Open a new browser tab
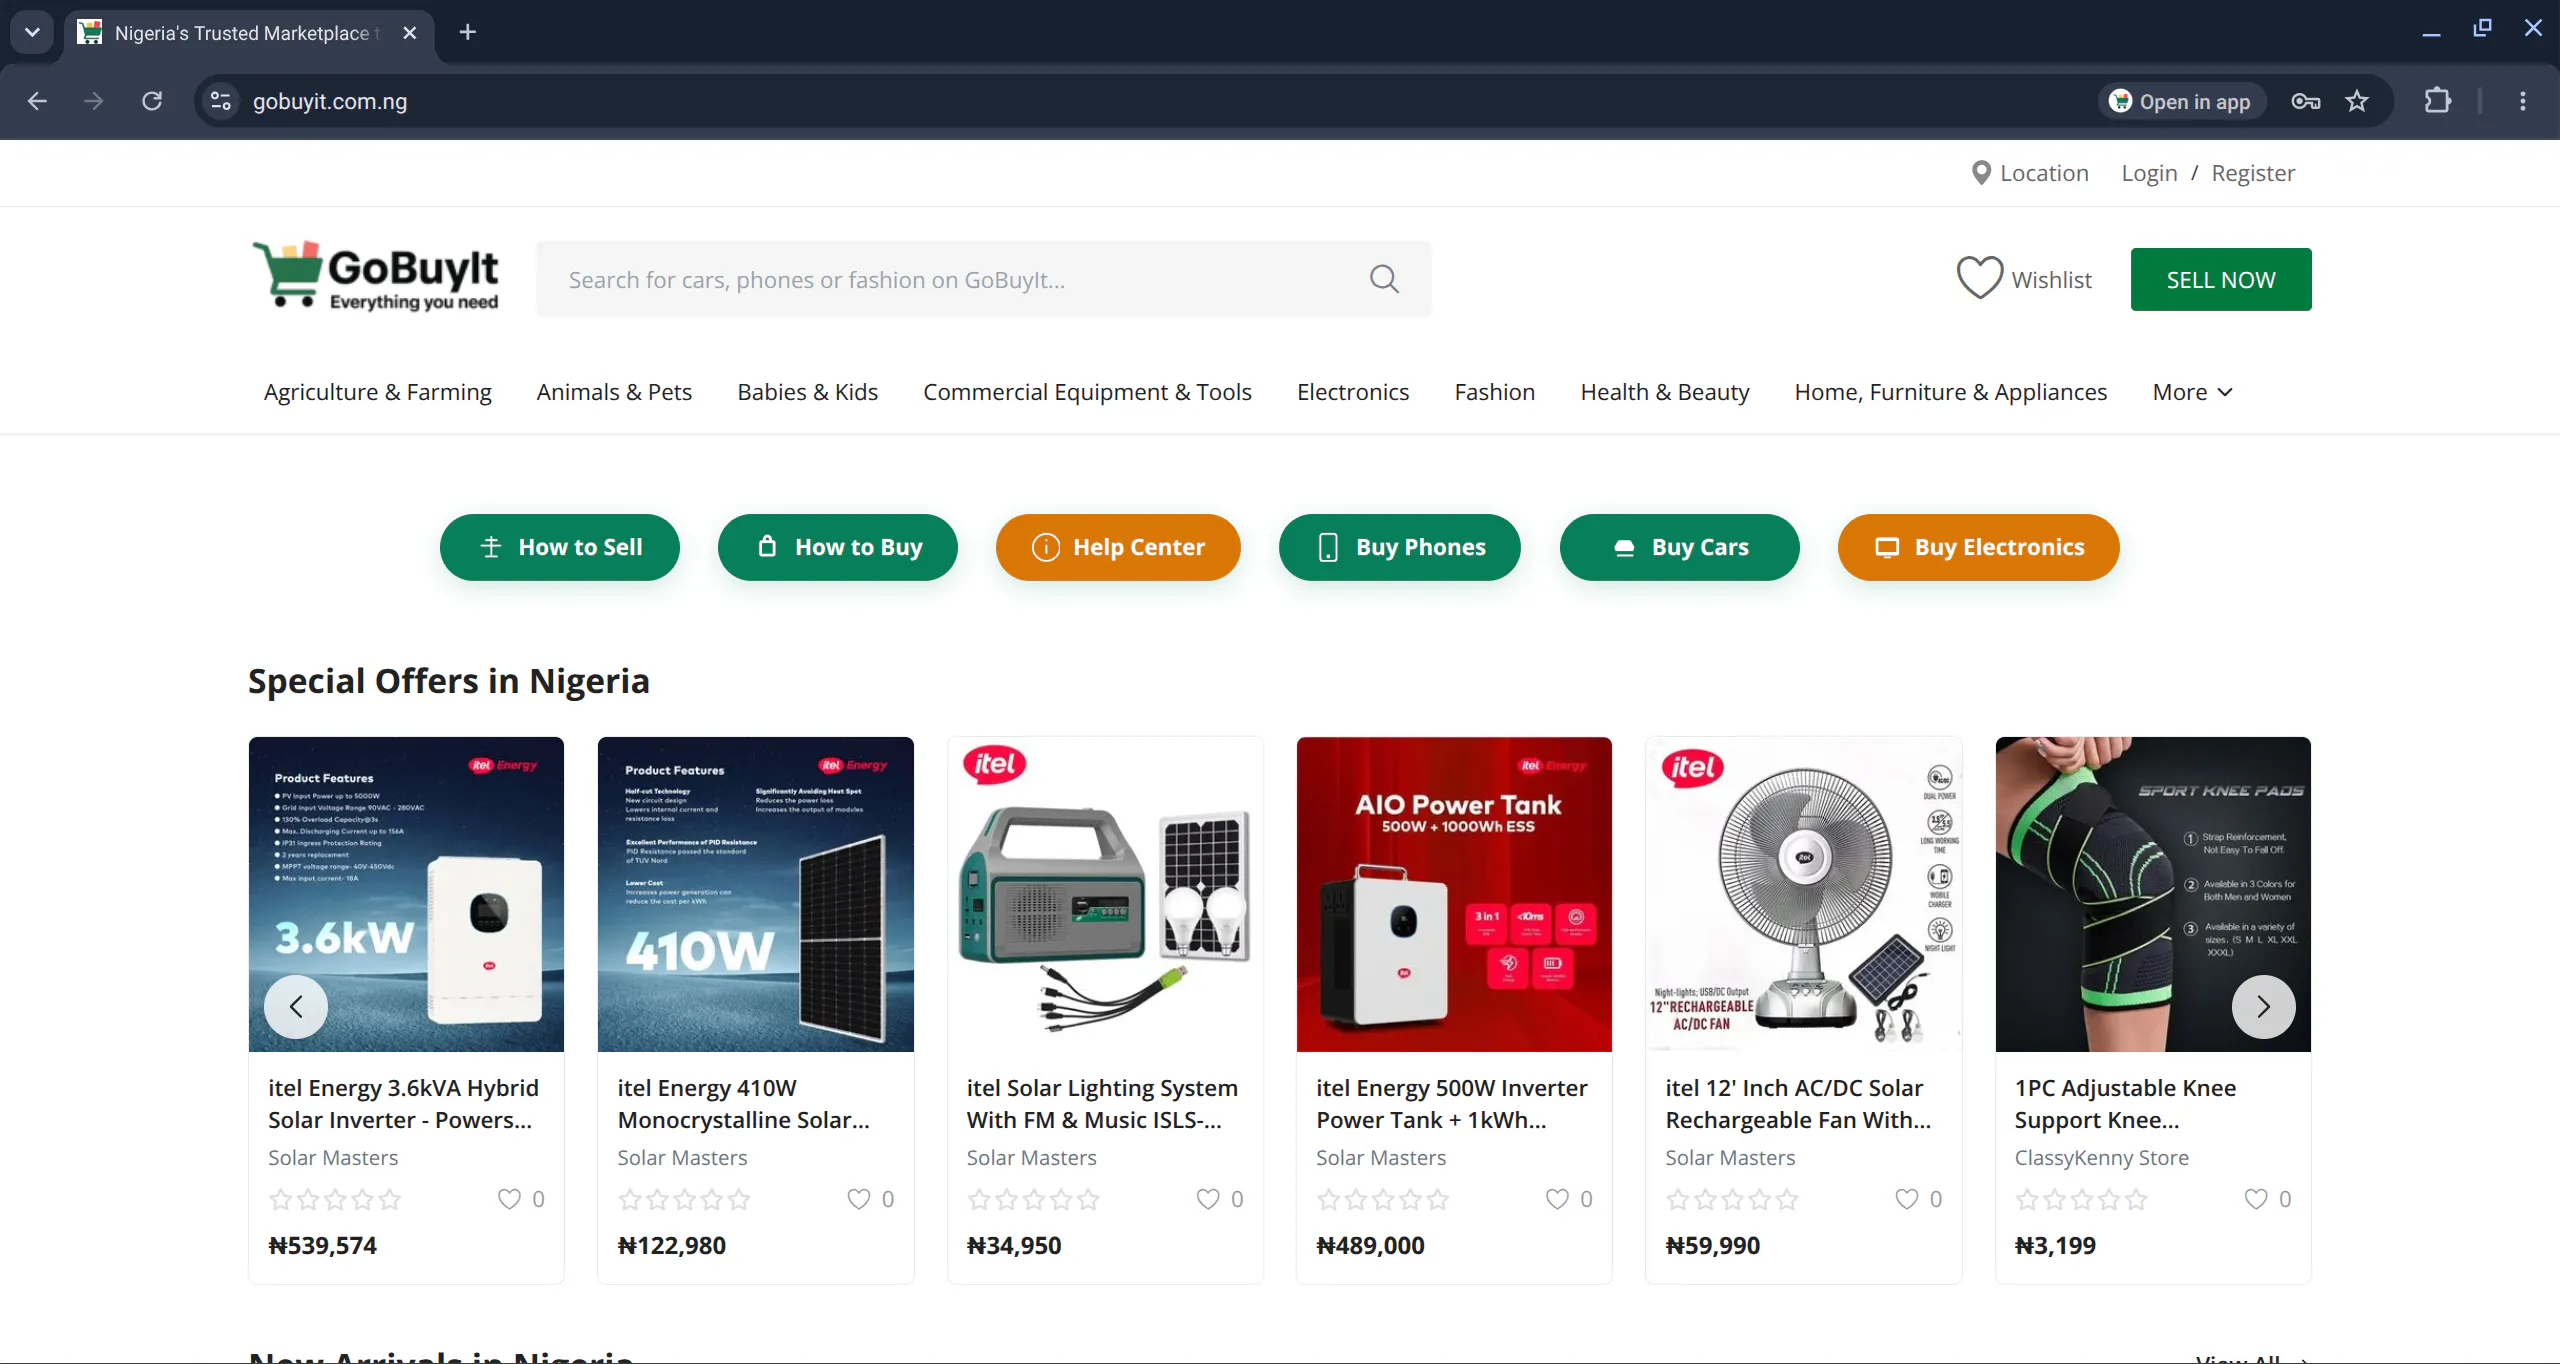The height and width of the screenshot is (1364, 2560). click(467, 32)
